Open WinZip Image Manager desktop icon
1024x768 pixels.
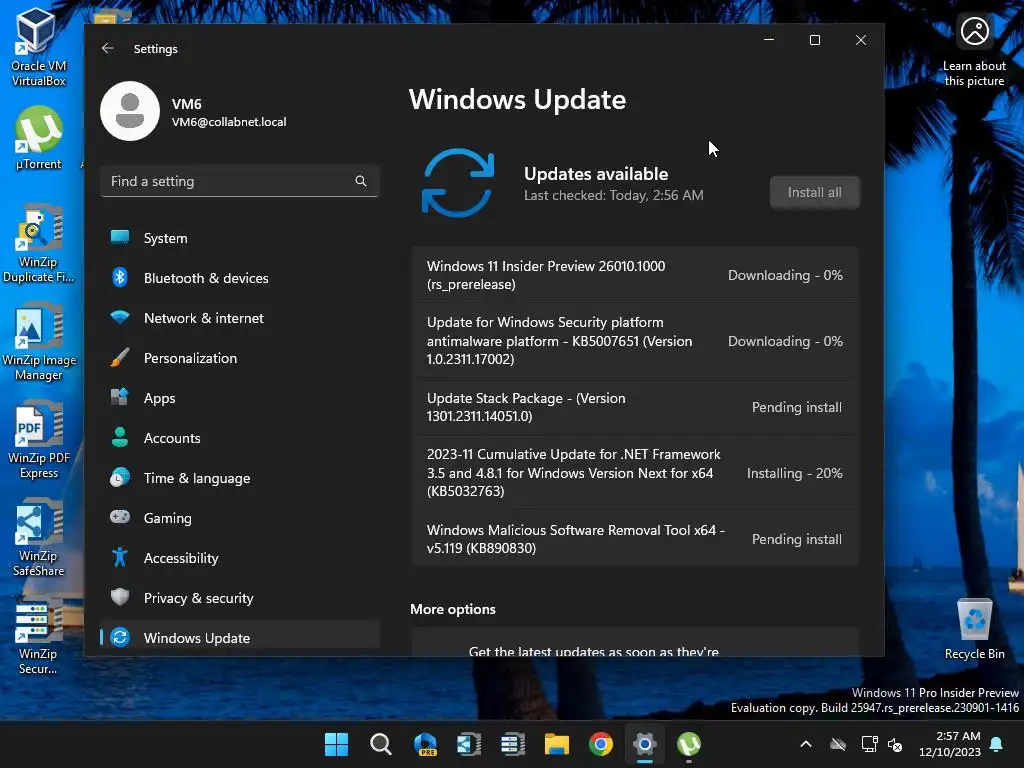[x=38, y=341]
